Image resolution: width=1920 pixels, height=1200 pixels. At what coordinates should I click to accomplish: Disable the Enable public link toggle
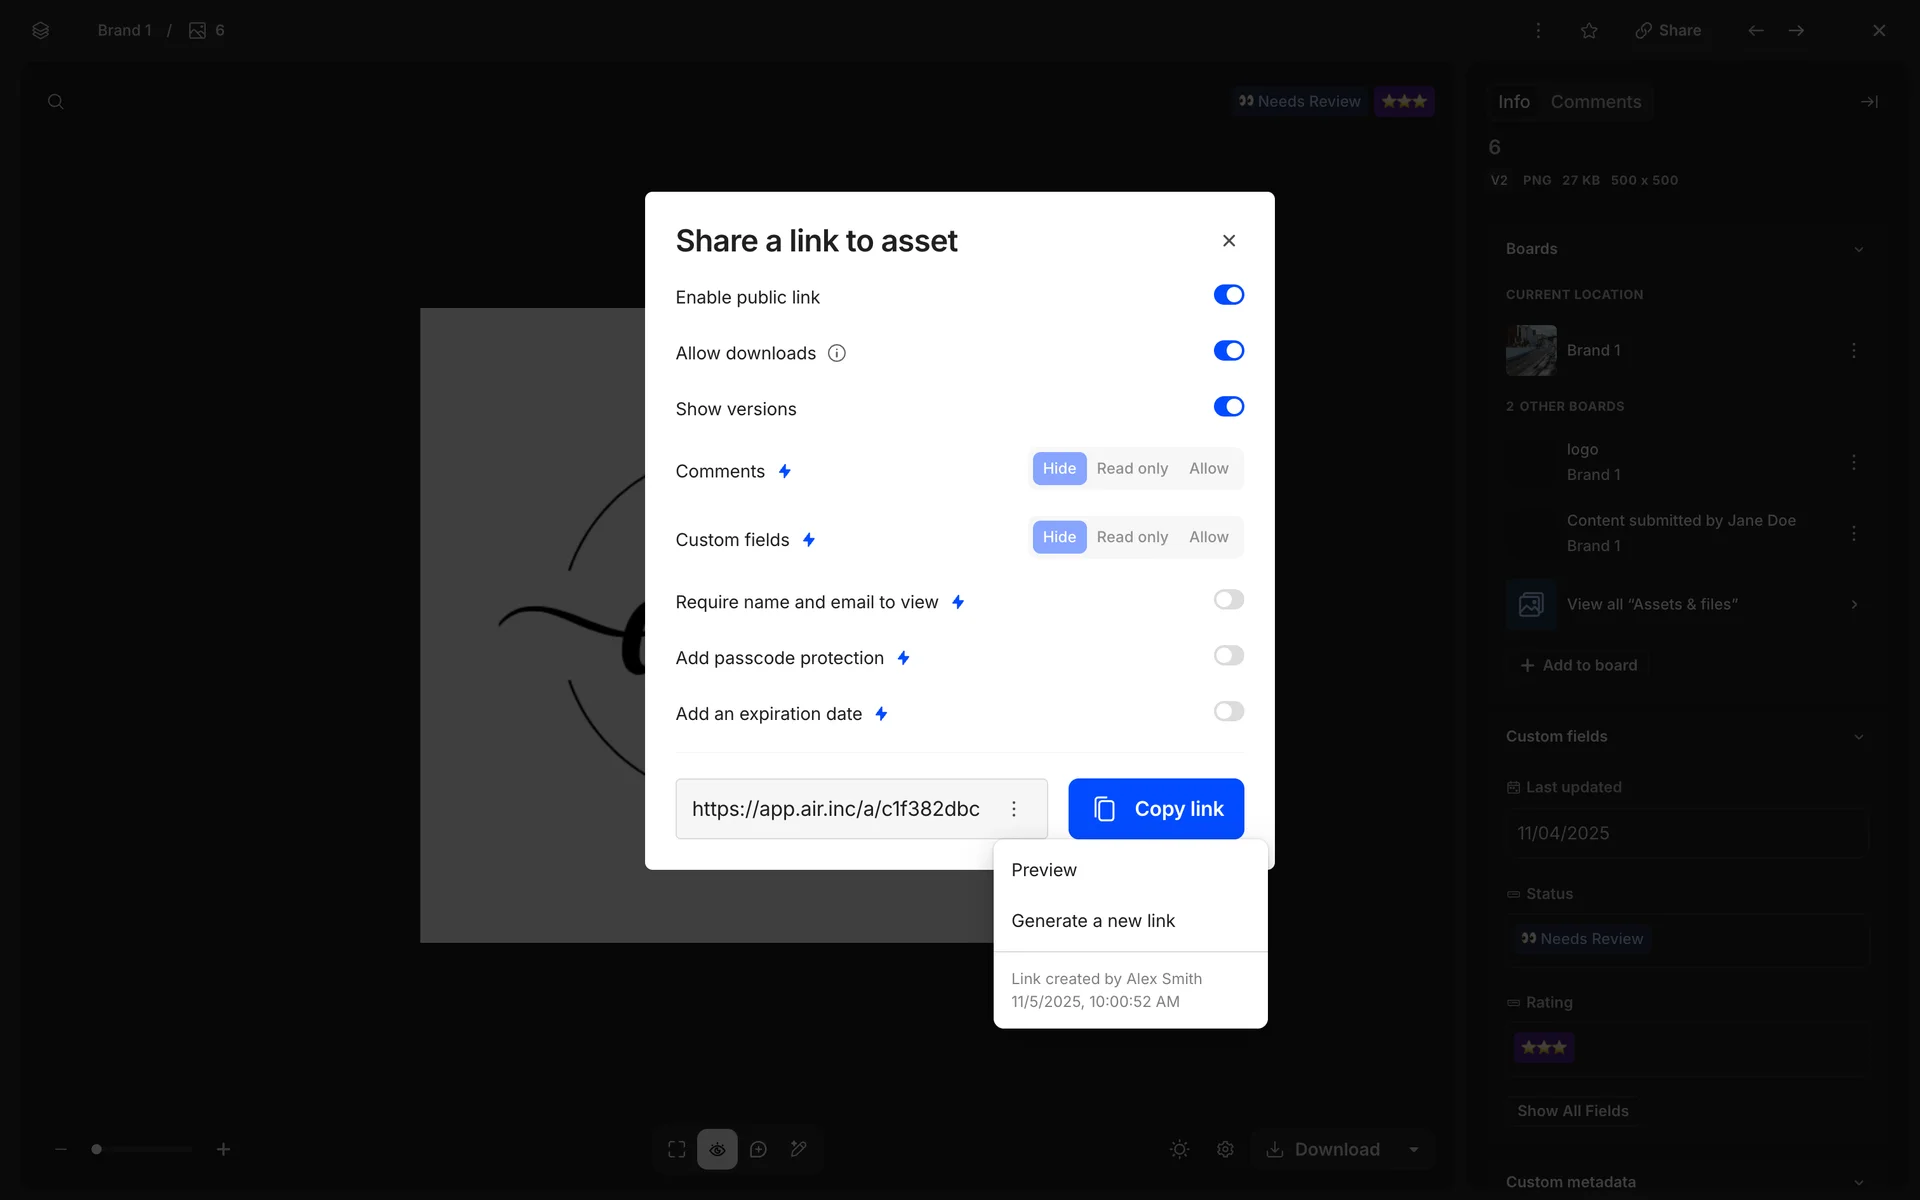click(1228, 295)
